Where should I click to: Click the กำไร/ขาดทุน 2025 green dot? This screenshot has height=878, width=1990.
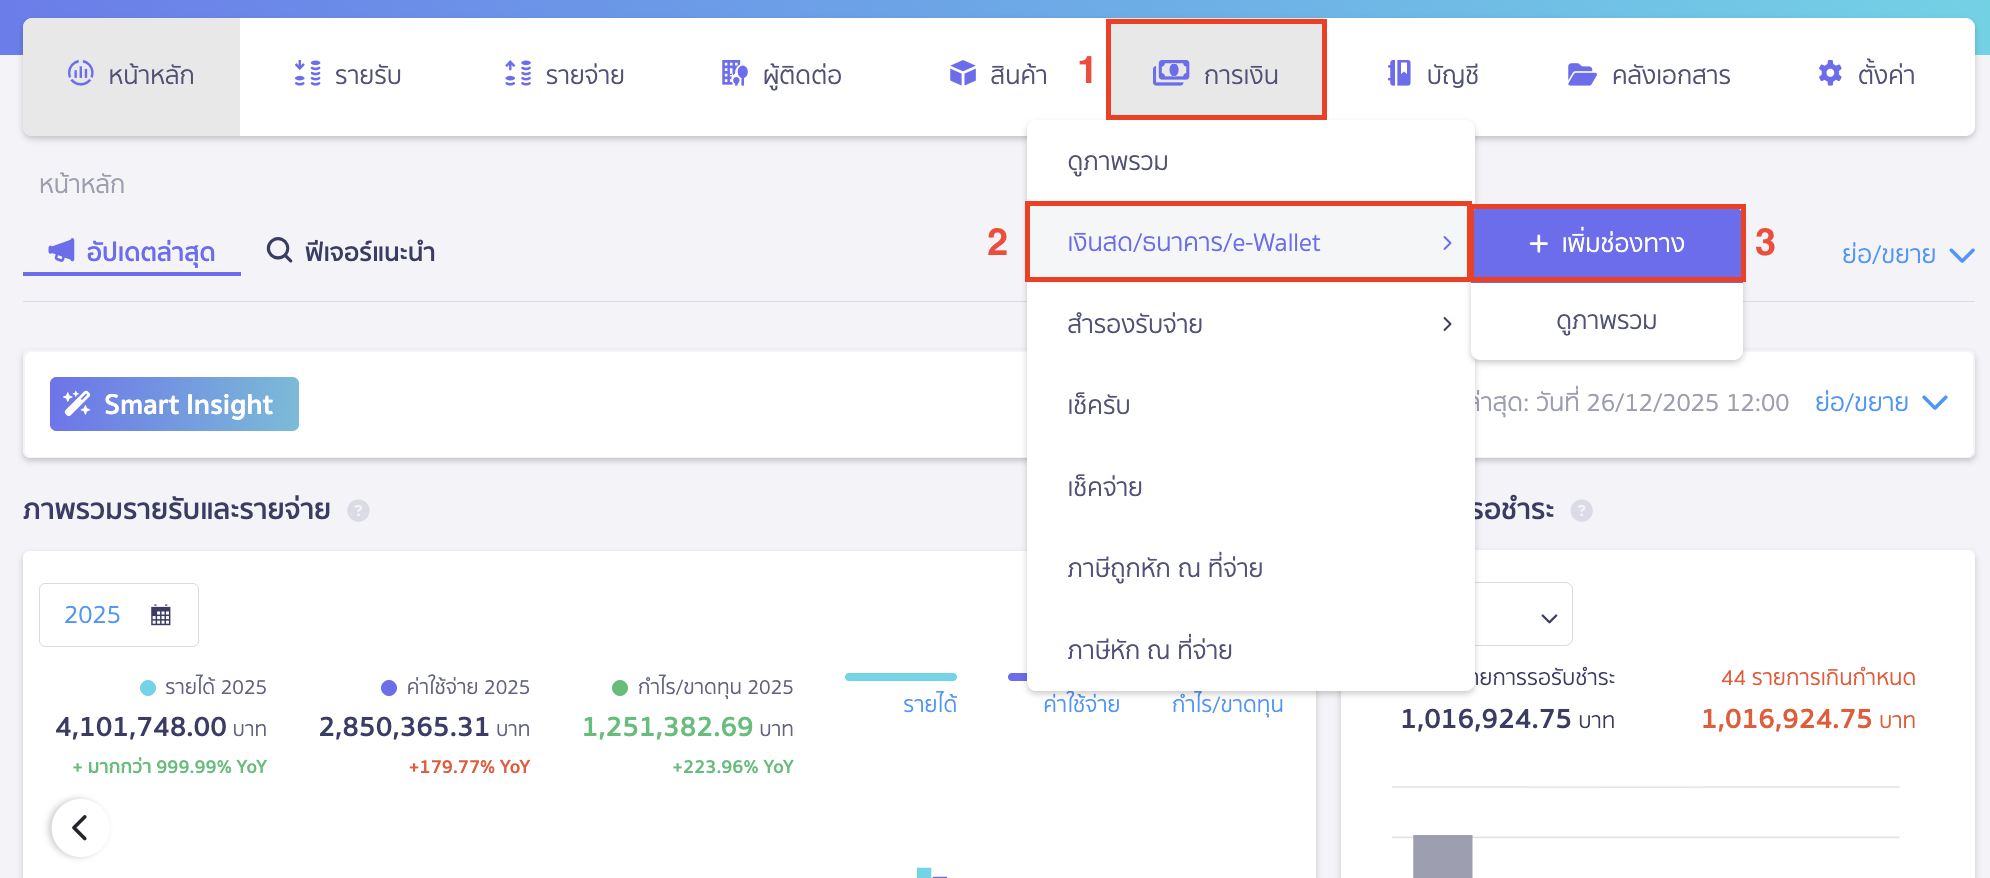(x=620, y=688)
